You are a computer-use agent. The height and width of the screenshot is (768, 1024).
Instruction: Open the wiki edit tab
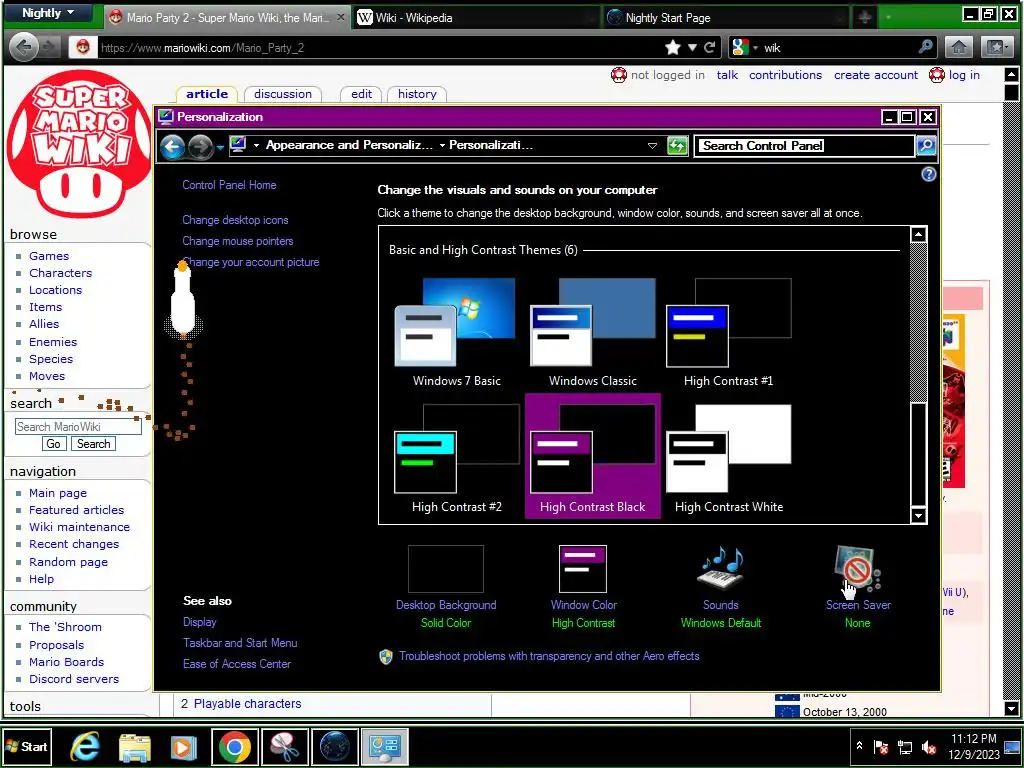point(361,94)
